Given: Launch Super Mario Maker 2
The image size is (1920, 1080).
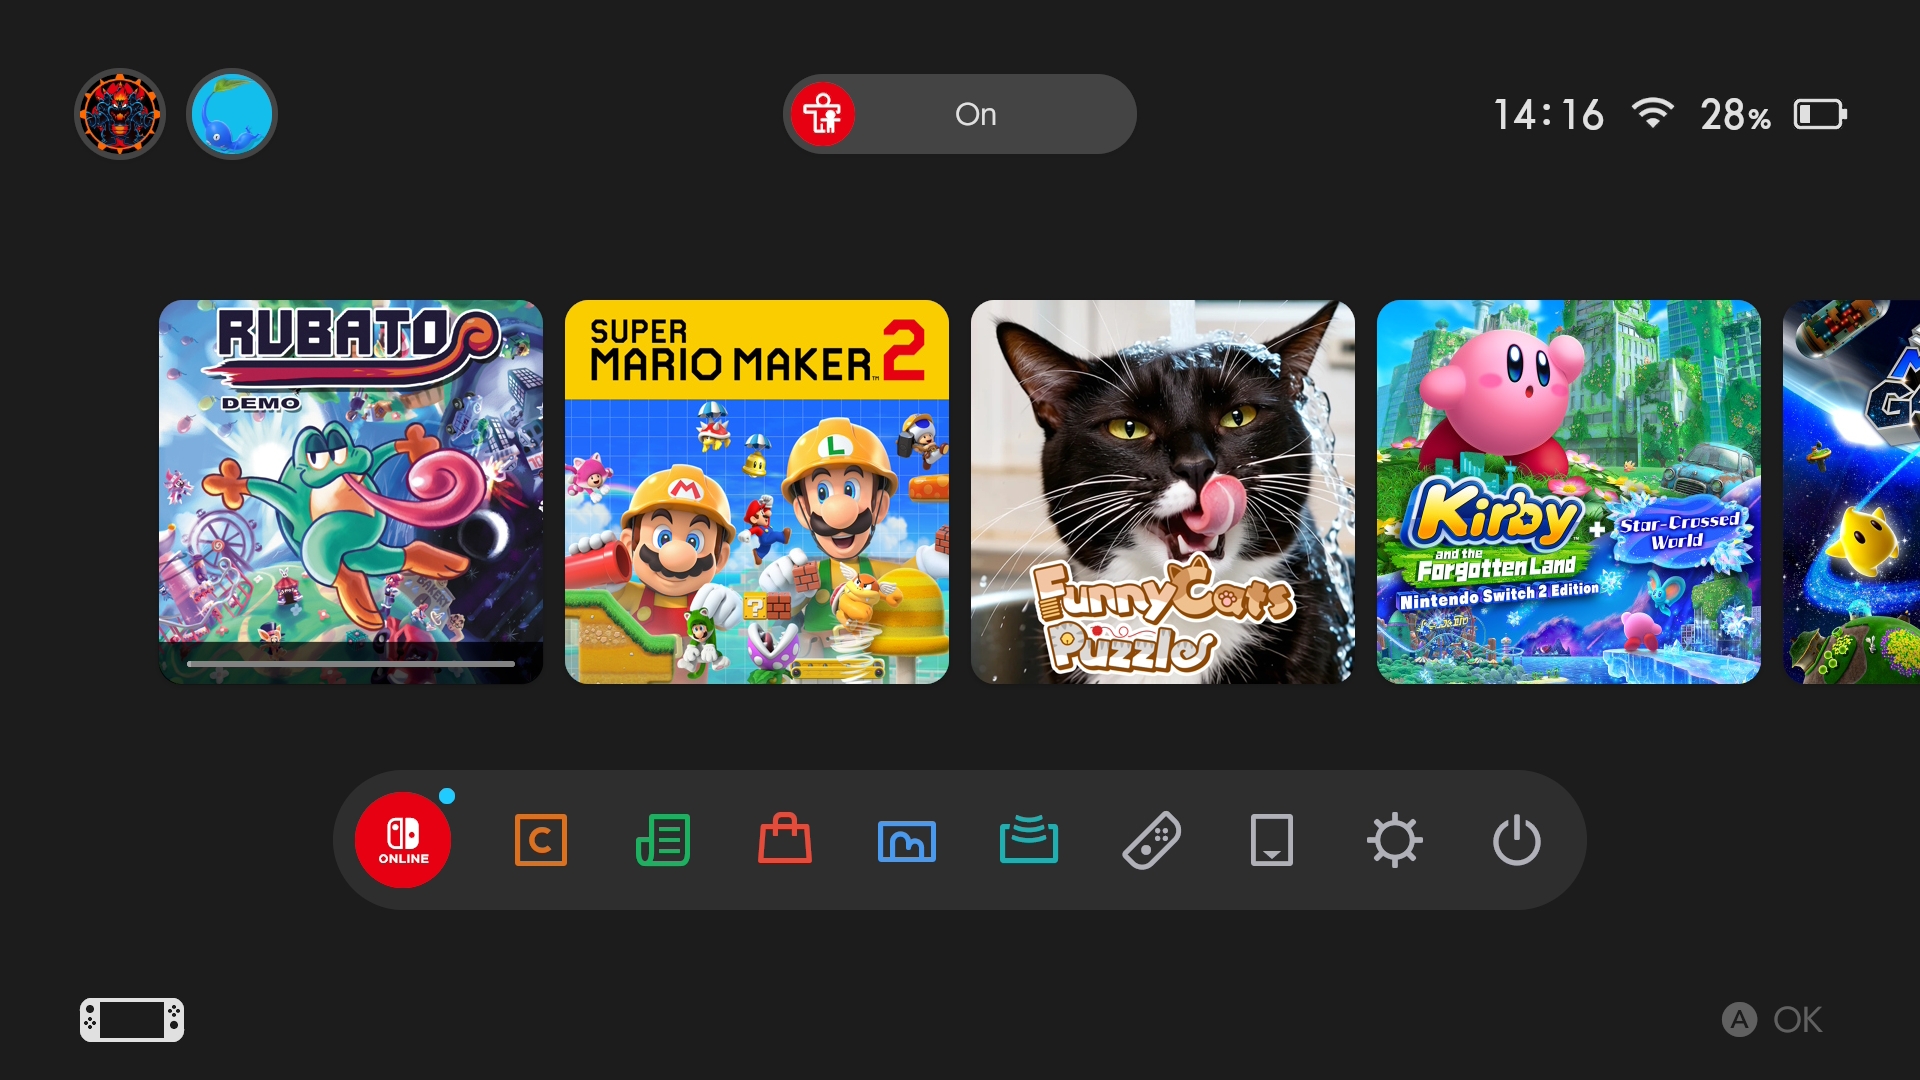Looking at the screenshot, I should [x=757, y=492].
